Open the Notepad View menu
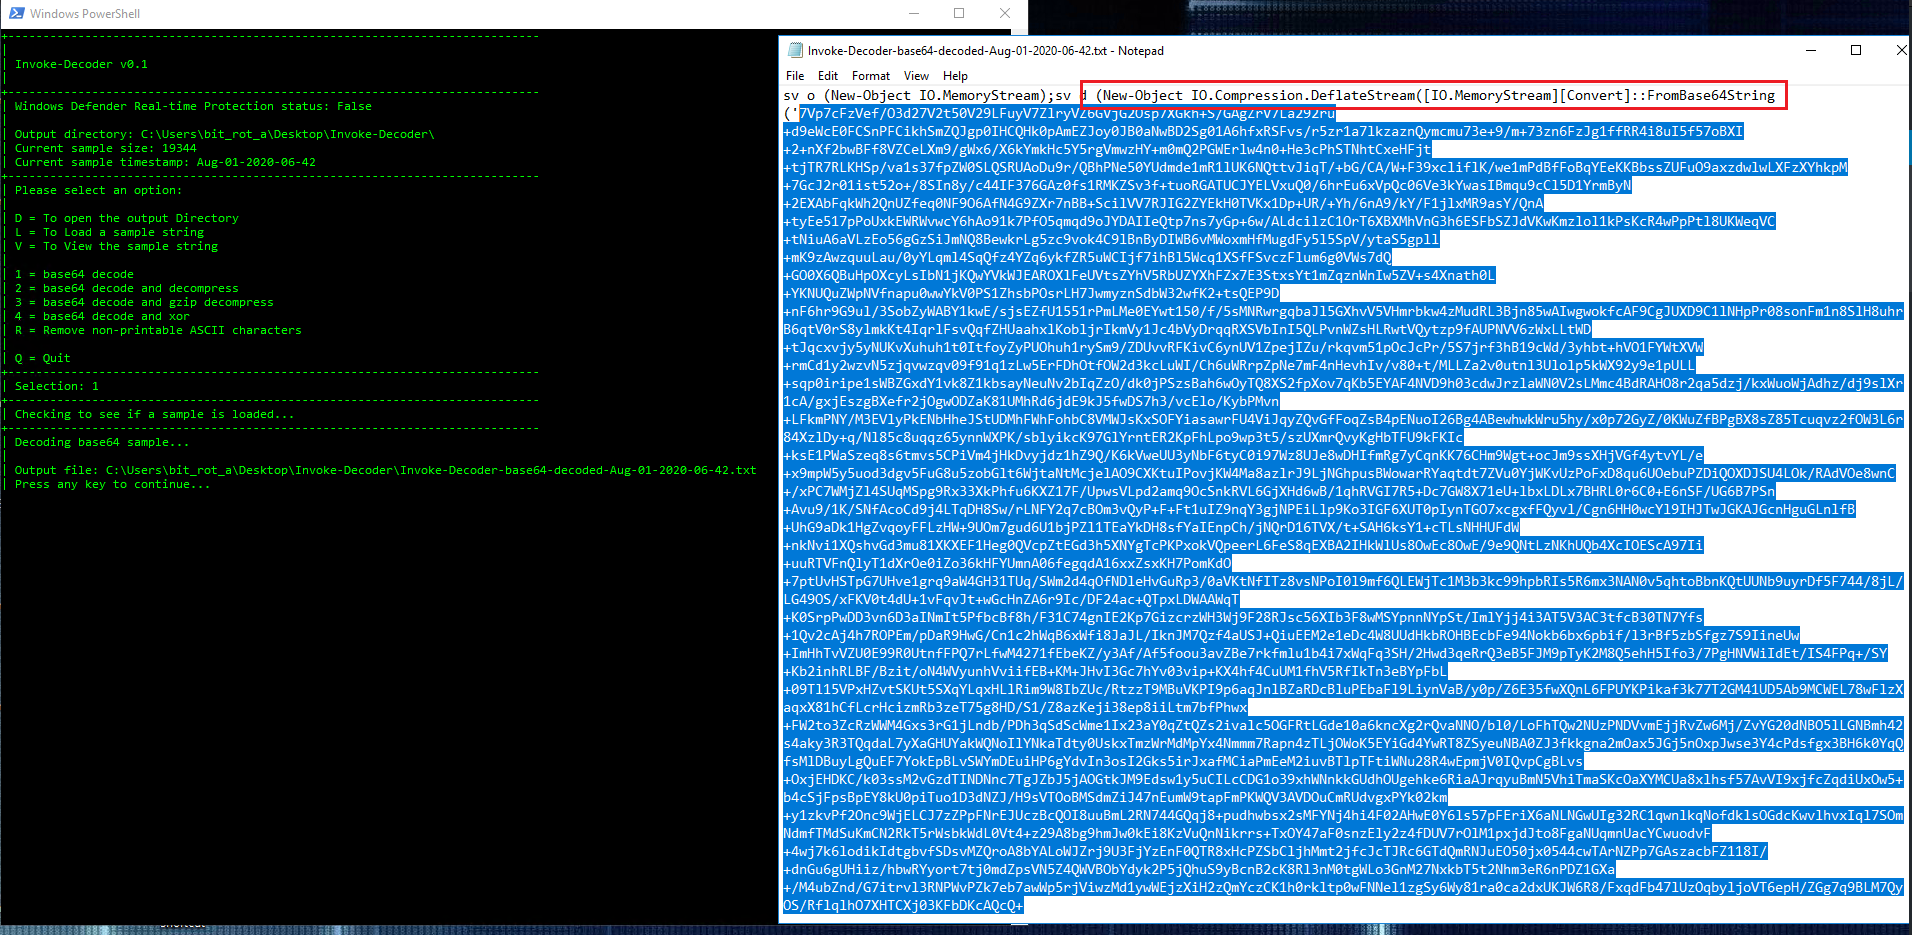1912x935 pixels. pyautogui.click(x=916, y=76)
